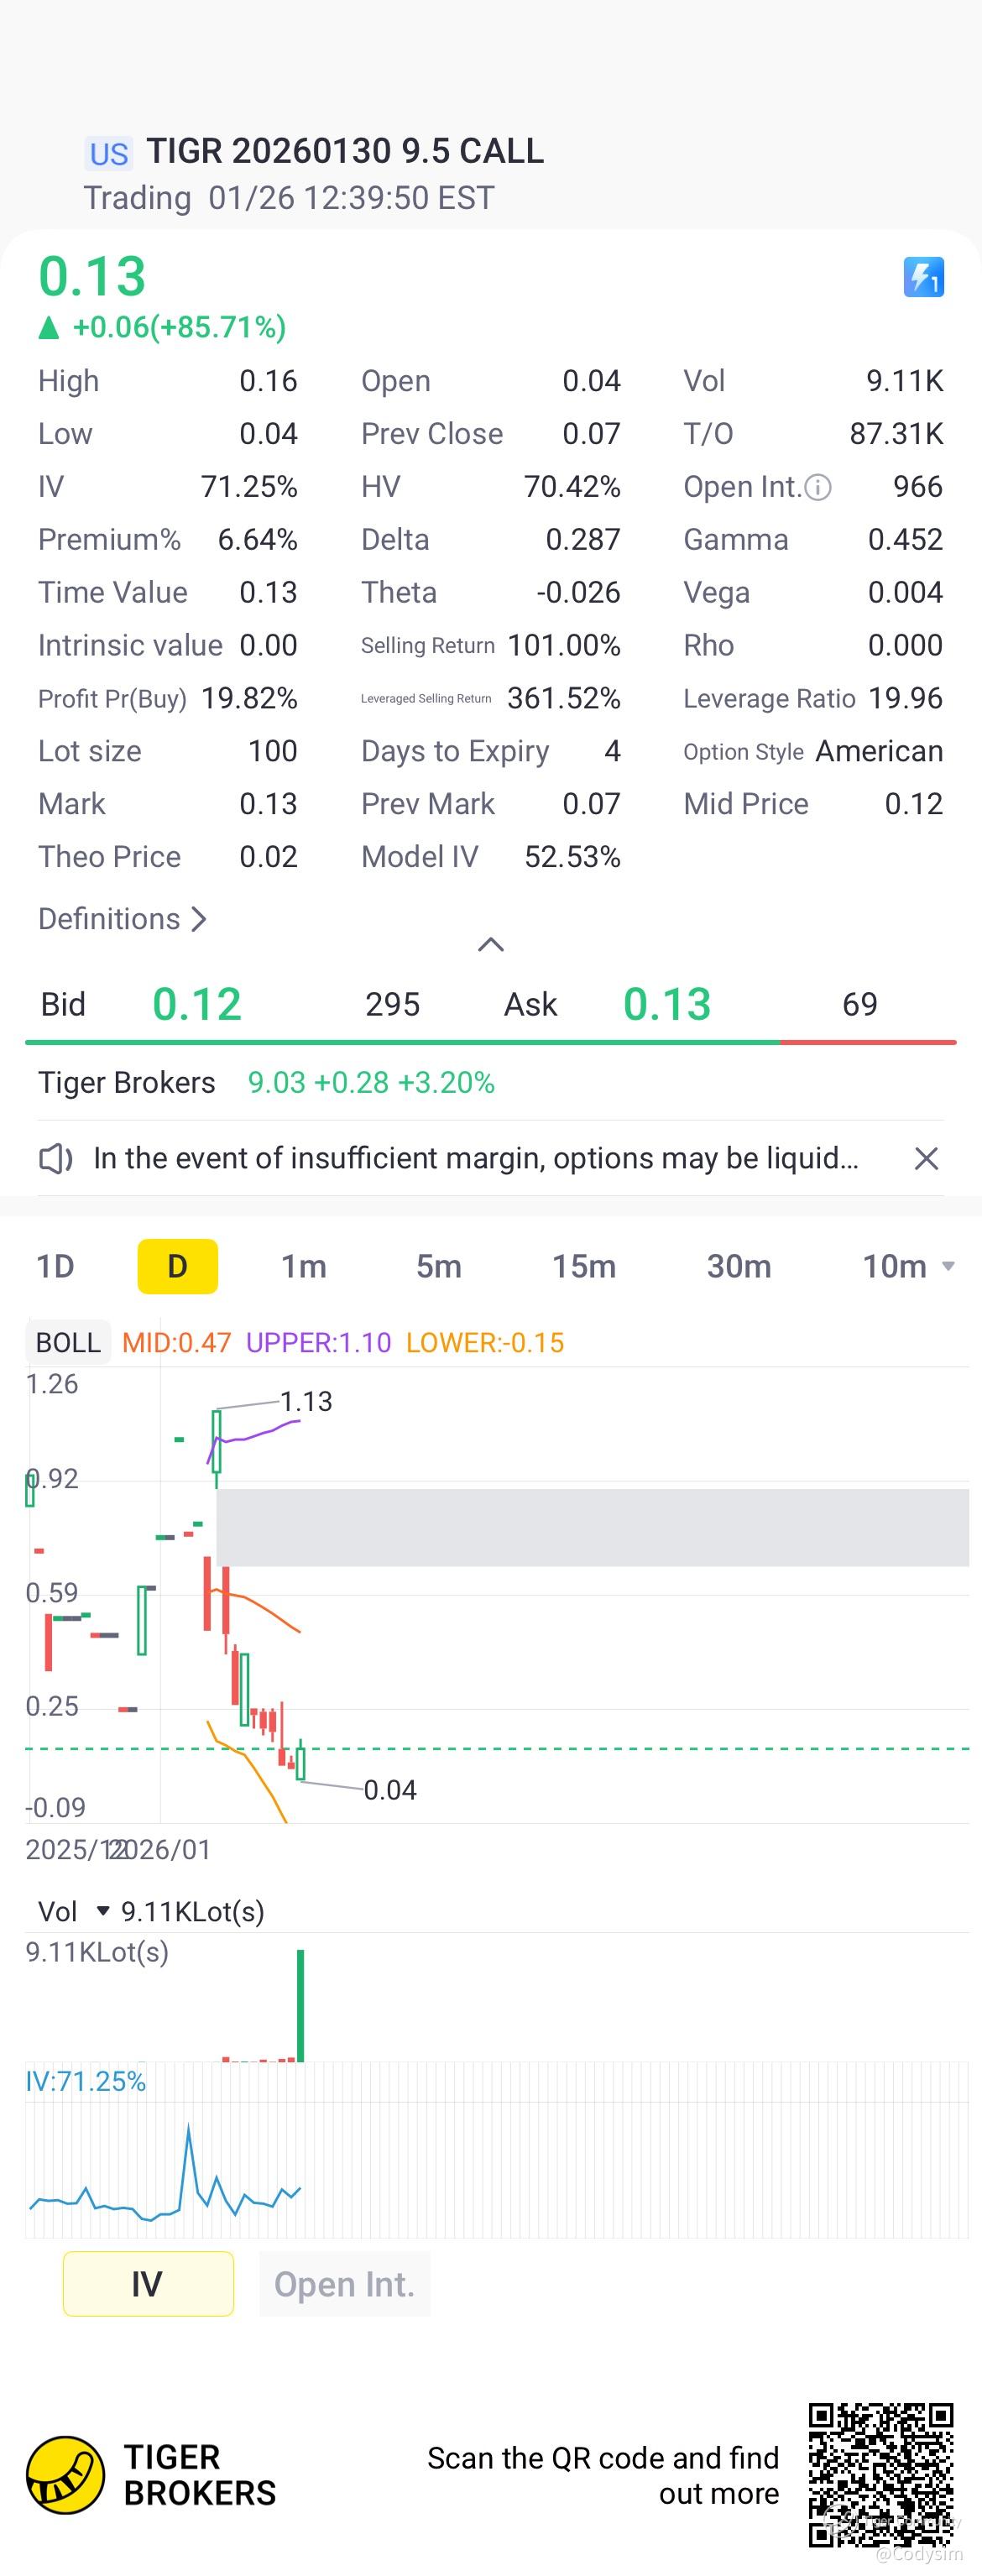Click the US market badge

click(x=108, y=153)
